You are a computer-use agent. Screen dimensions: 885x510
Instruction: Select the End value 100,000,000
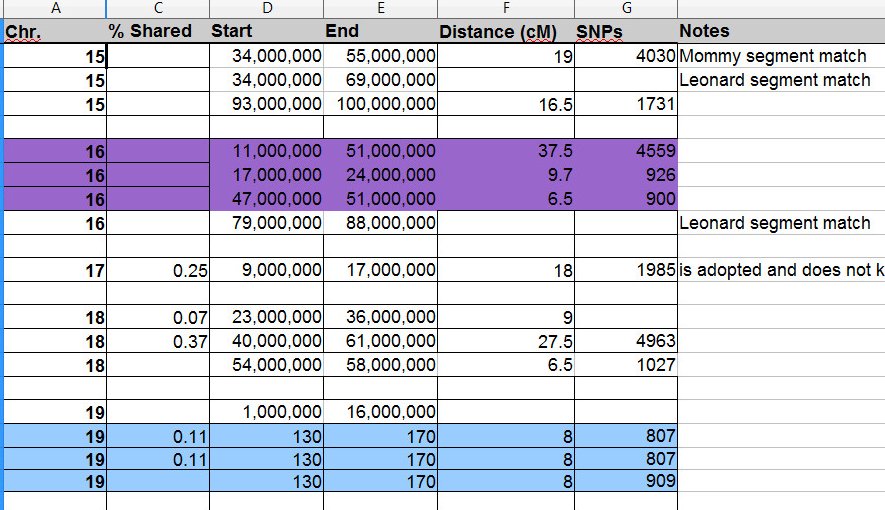(x=380, y=104)
